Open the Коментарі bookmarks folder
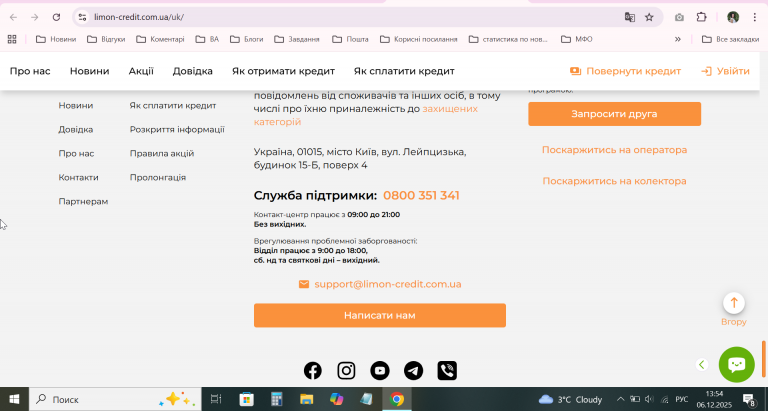This screenshot has height=411, width=768. click(x=160, y=39)
